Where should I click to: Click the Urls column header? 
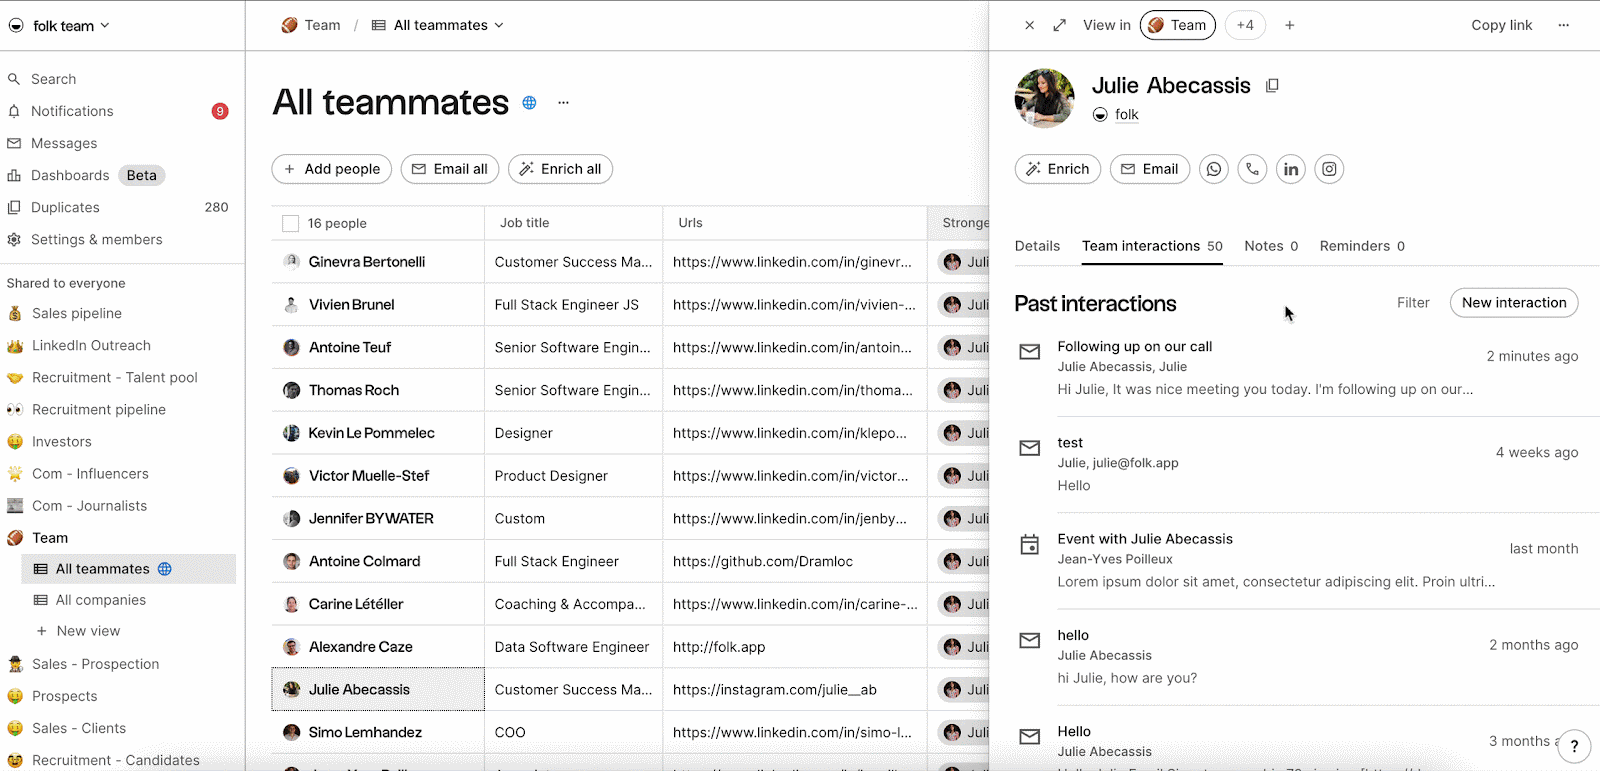tap(795, 223)
